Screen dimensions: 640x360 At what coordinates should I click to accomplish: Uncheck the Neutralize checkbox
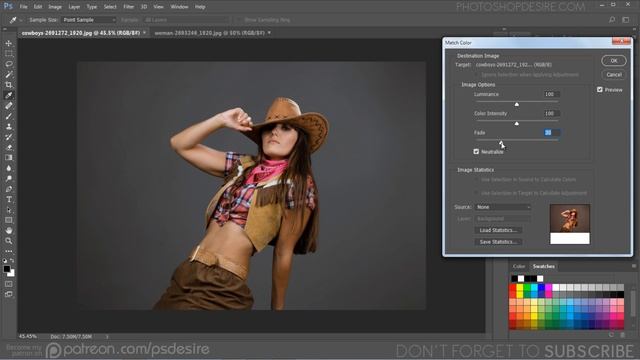click(476, 152)
